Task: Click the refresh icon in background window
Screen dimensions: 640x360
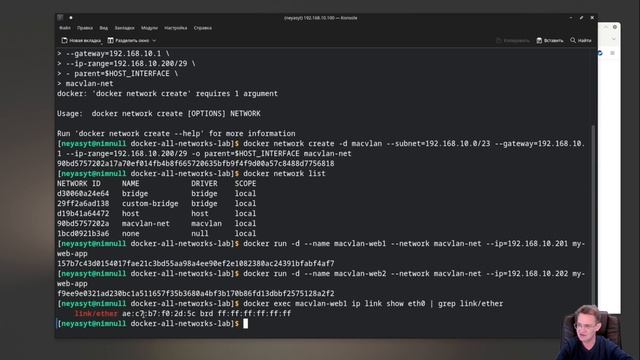Action: point(600,53)
